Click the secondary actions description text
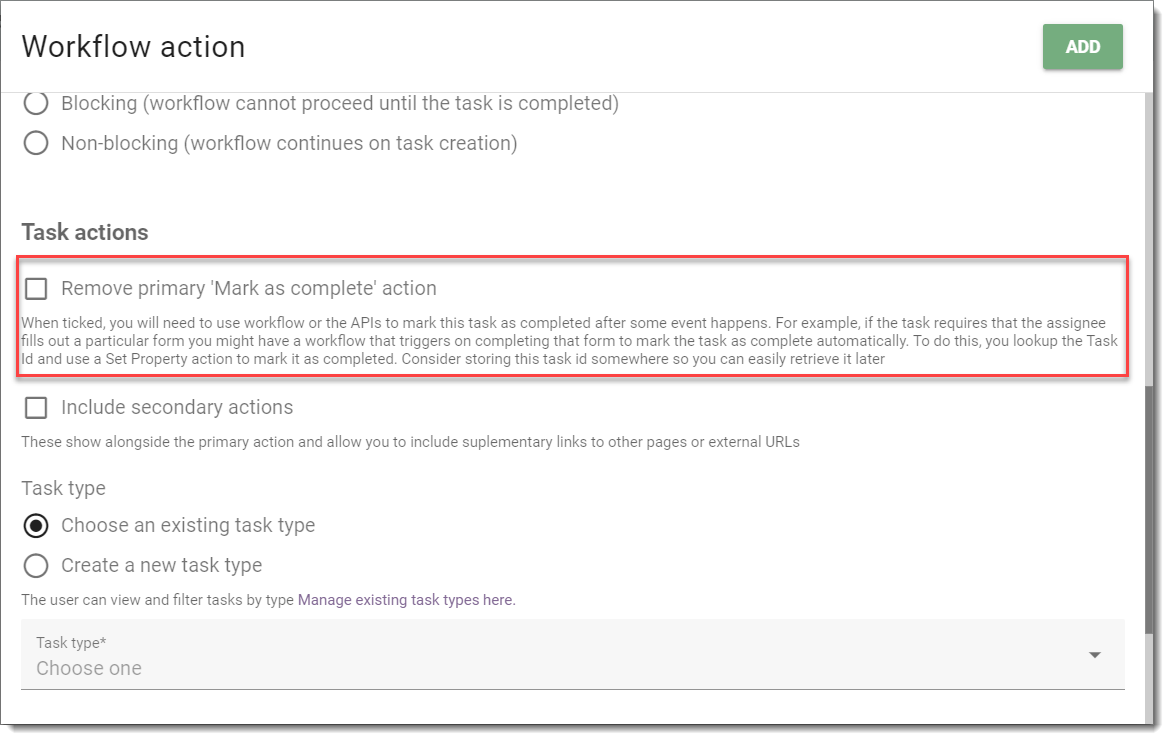 (410, 442)
